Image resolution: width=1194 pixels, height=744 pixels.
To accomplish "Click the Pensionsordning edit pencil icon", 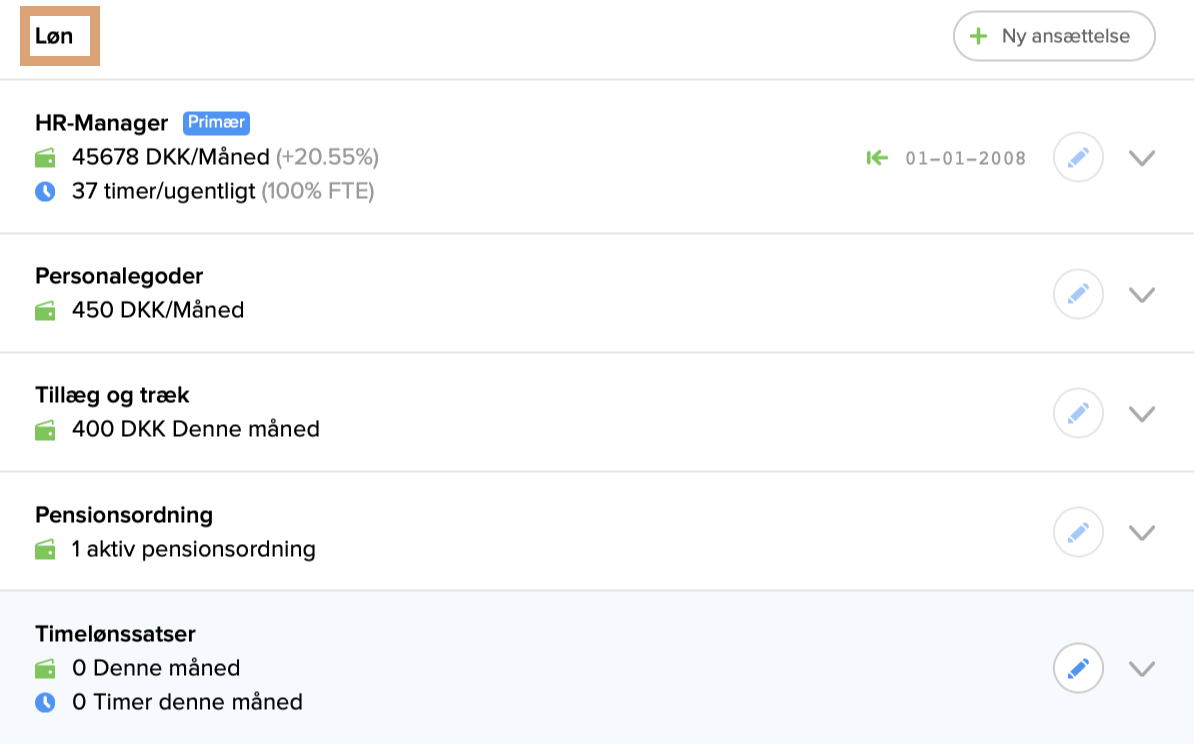I will [x=1078, y=532].
